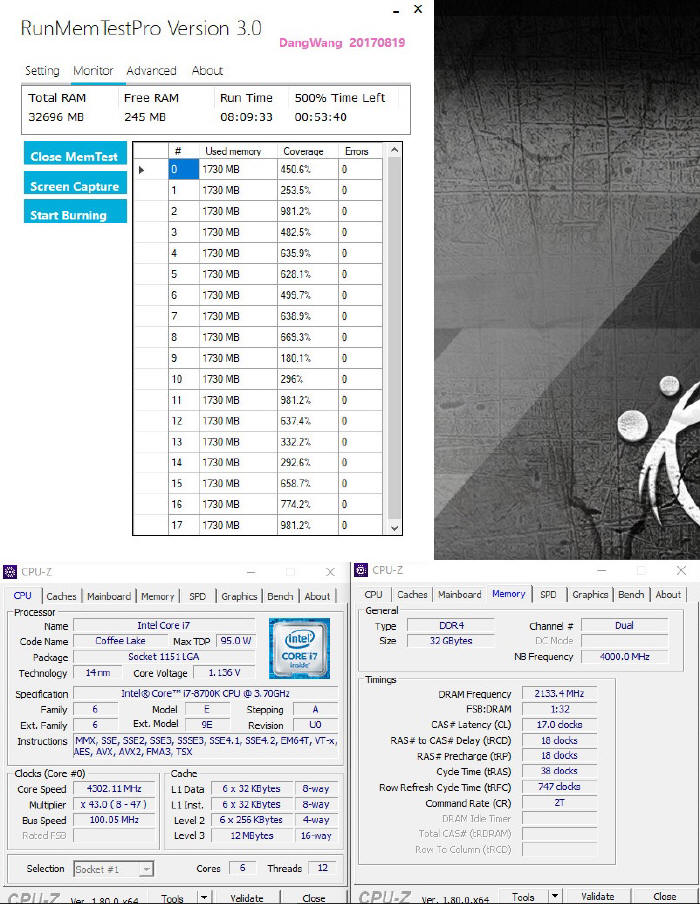This screenshot has width=700, height=904.
Task: Click the CPU-Z app icon in right window title
Action: pos(361,570)
